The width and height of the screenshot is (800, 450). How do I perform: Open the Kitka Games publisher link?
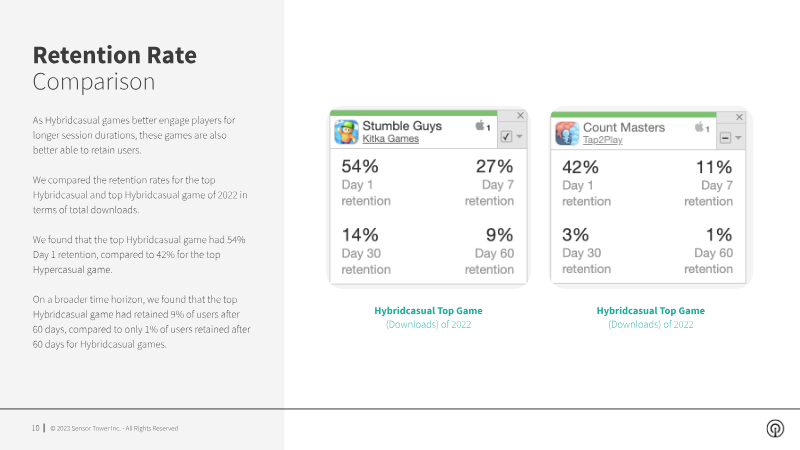pos(391,140)
